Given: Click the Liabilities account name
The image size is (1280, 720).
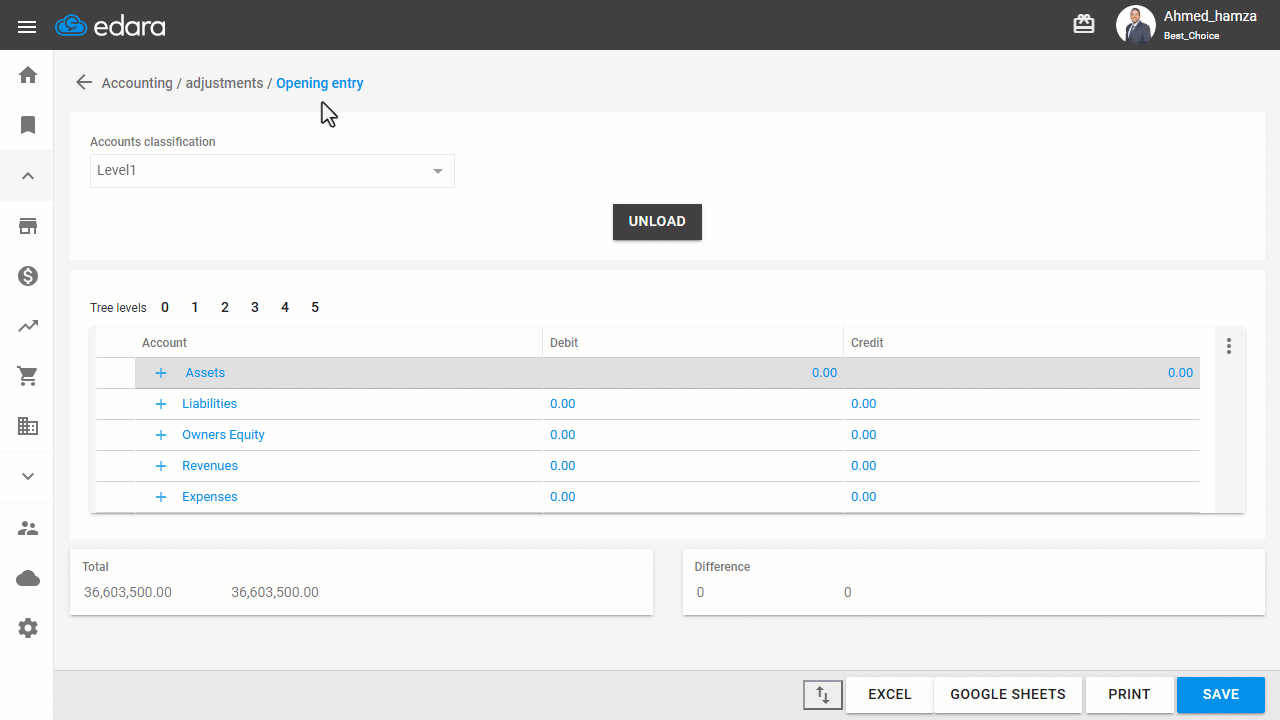Looking at the screenshot, I should (x=209, y=404).
